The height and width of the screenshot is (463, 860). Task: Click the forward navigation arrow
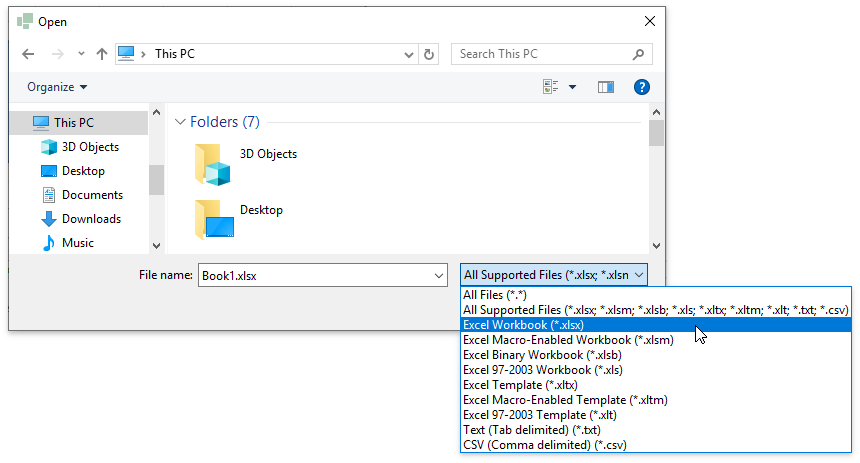58,54
